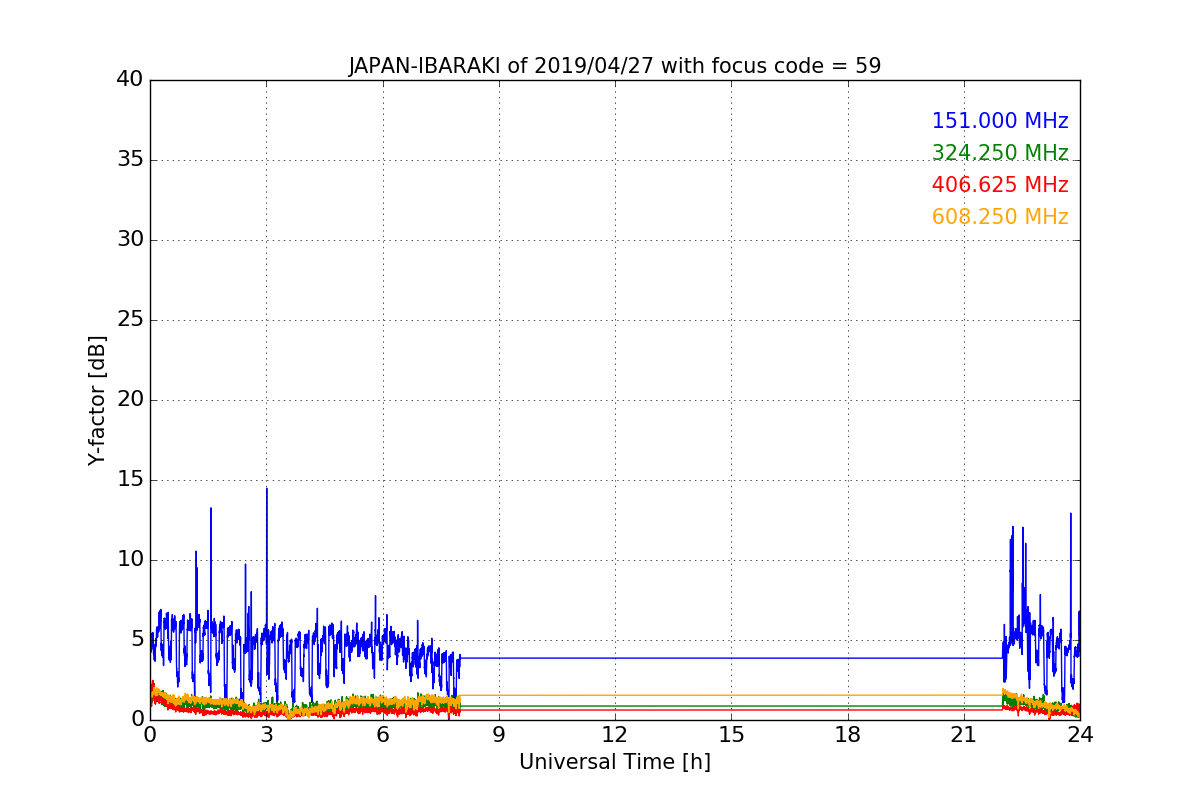Click the Universal Time [h] axis label
The image size is (1200, 800).
click(x=614, y=762)
